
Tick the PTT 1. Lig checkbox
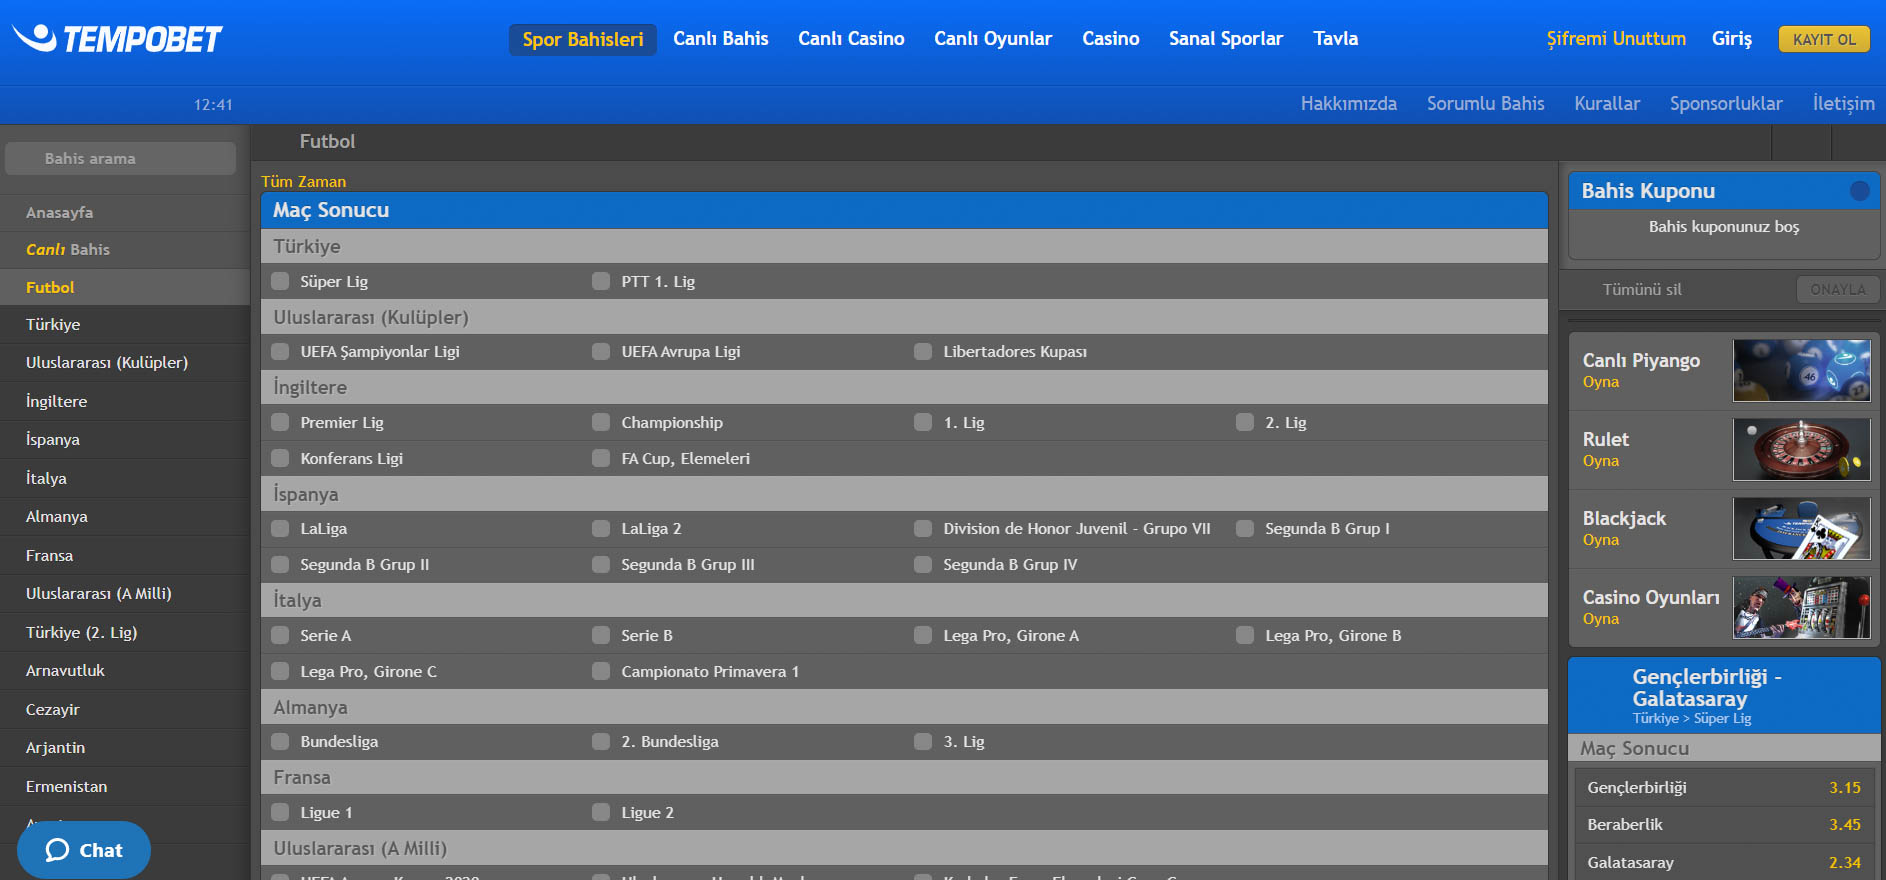[x=601, y=281]
